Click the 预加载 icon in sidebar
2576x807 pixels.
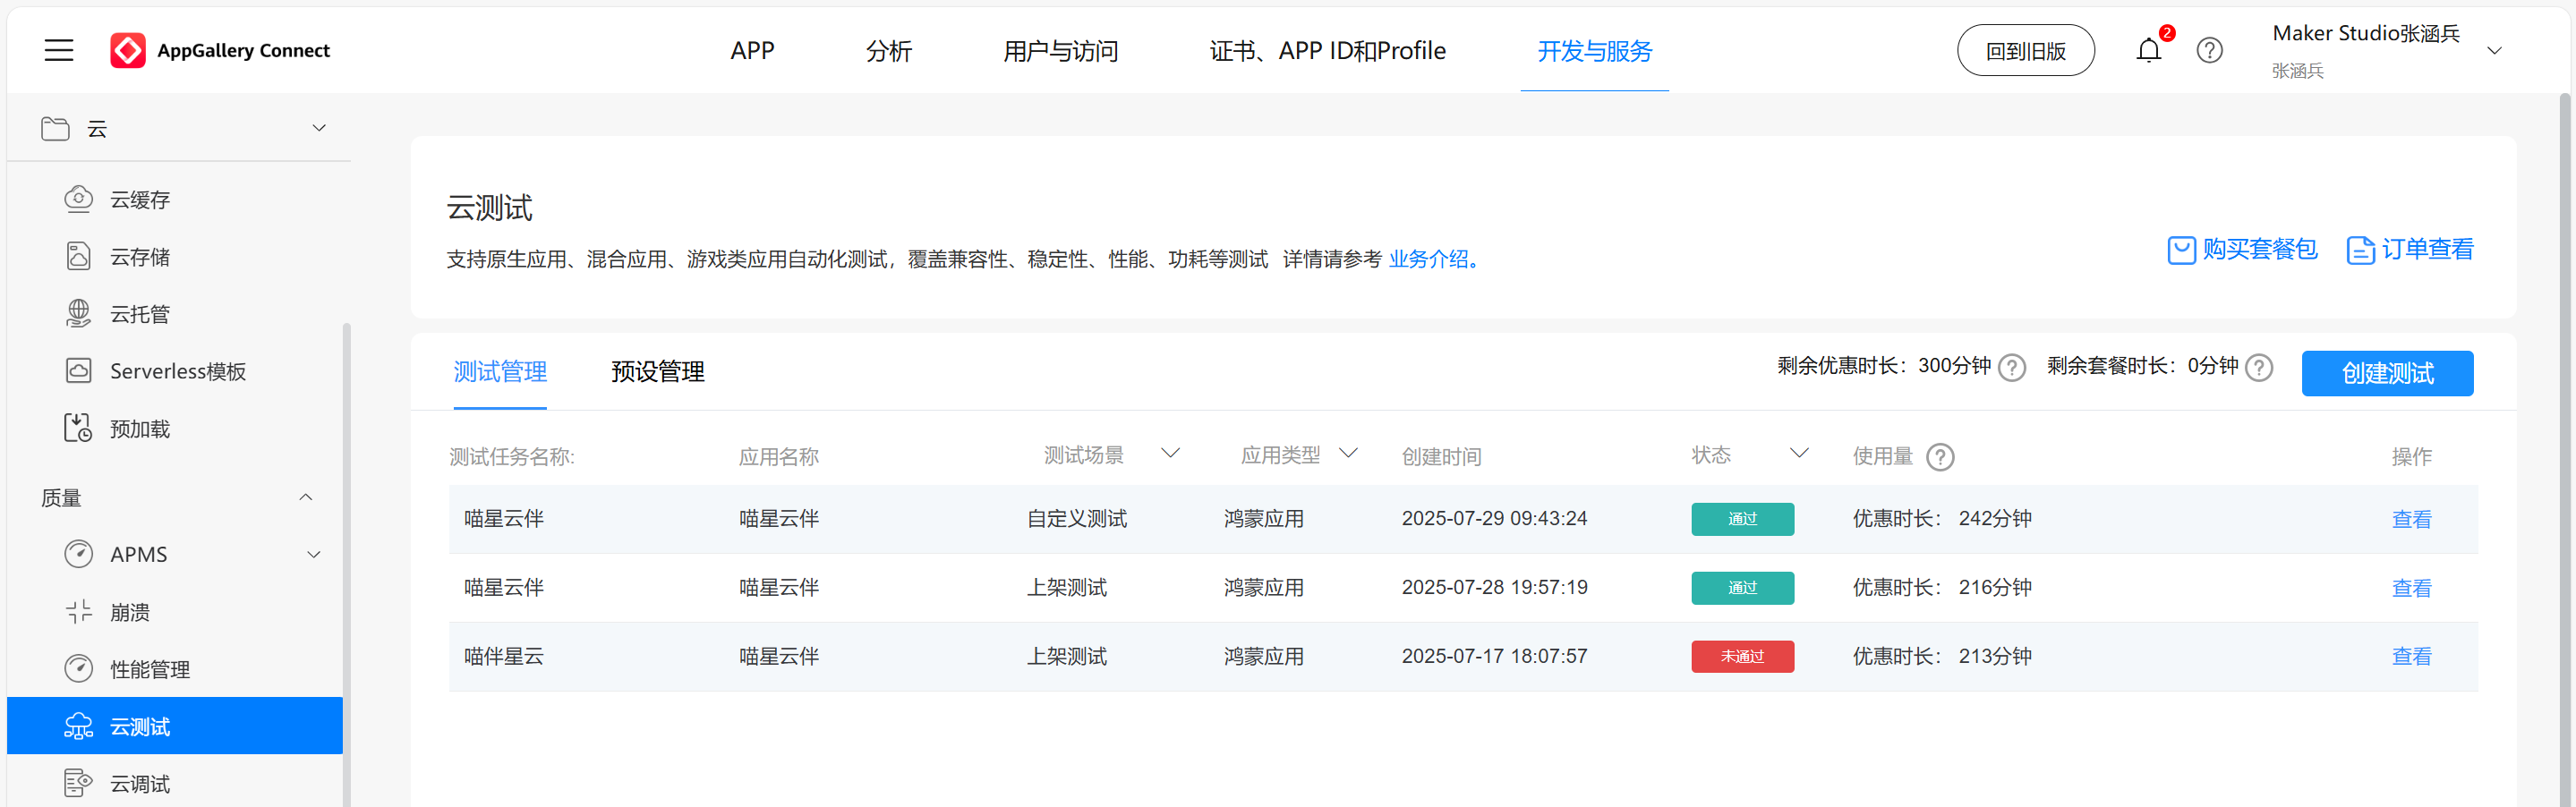click(78, 428)
